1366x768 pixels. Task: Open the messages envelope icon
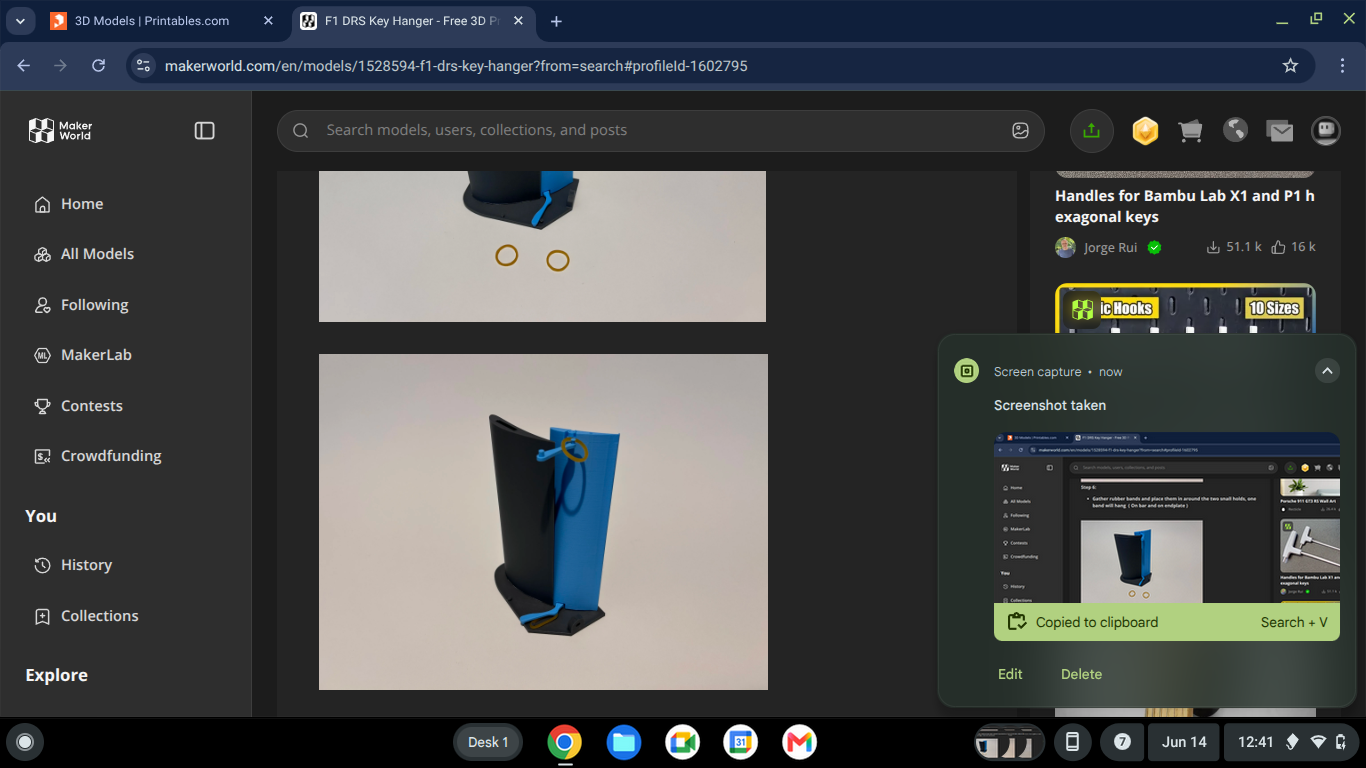coord(1280,130)
